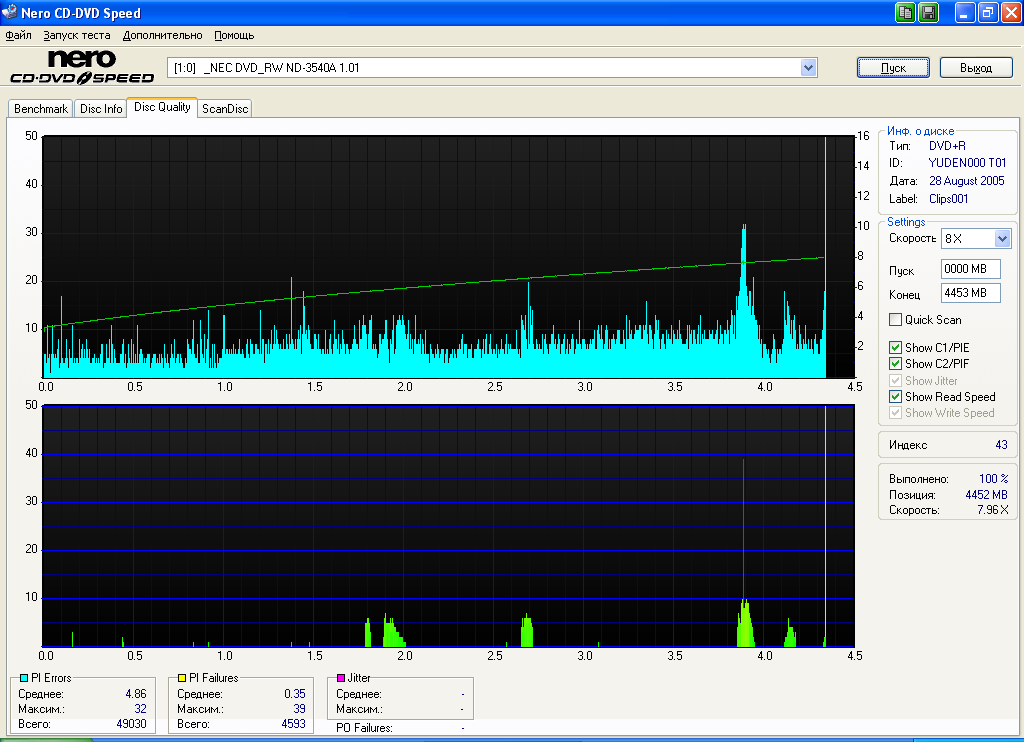
Task: Toggle the Quick Scan checkbox
Action: tap(896, 320)
